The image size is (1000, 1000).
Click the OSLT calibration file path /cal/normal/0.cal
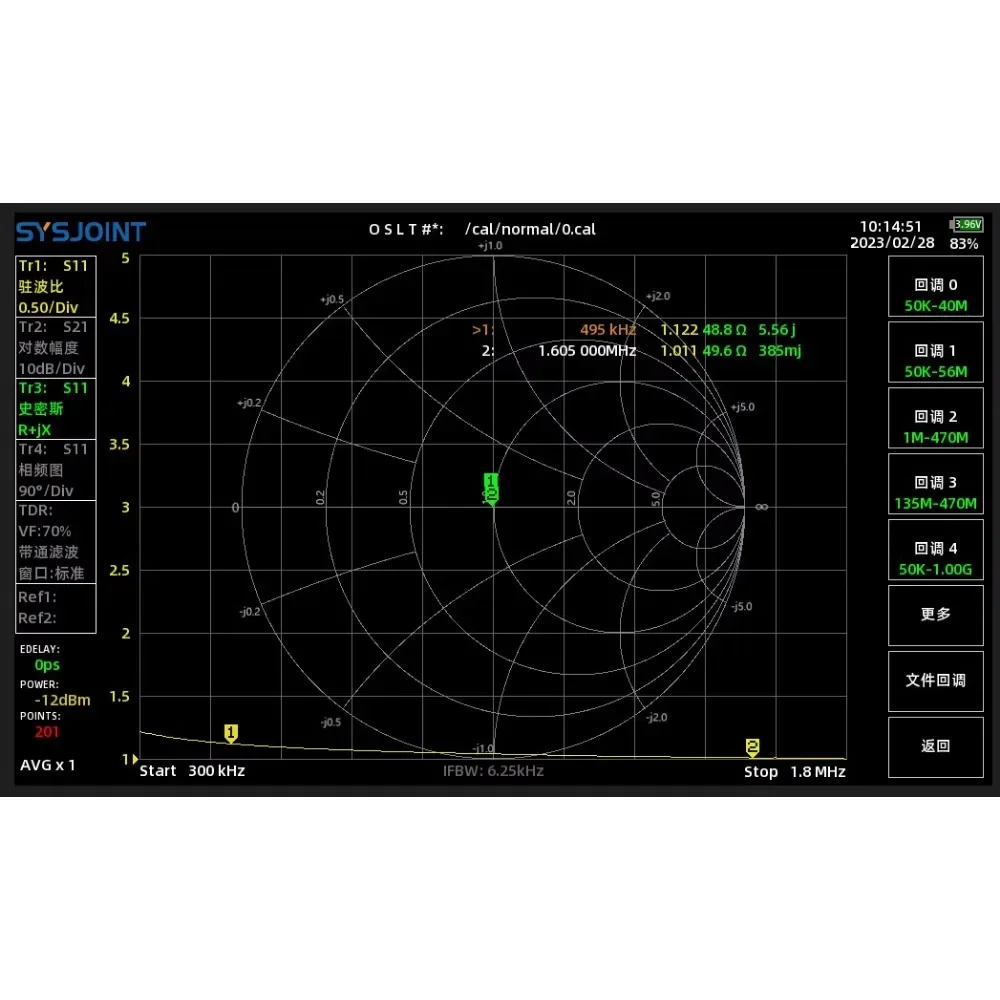(x=530, y=230)
